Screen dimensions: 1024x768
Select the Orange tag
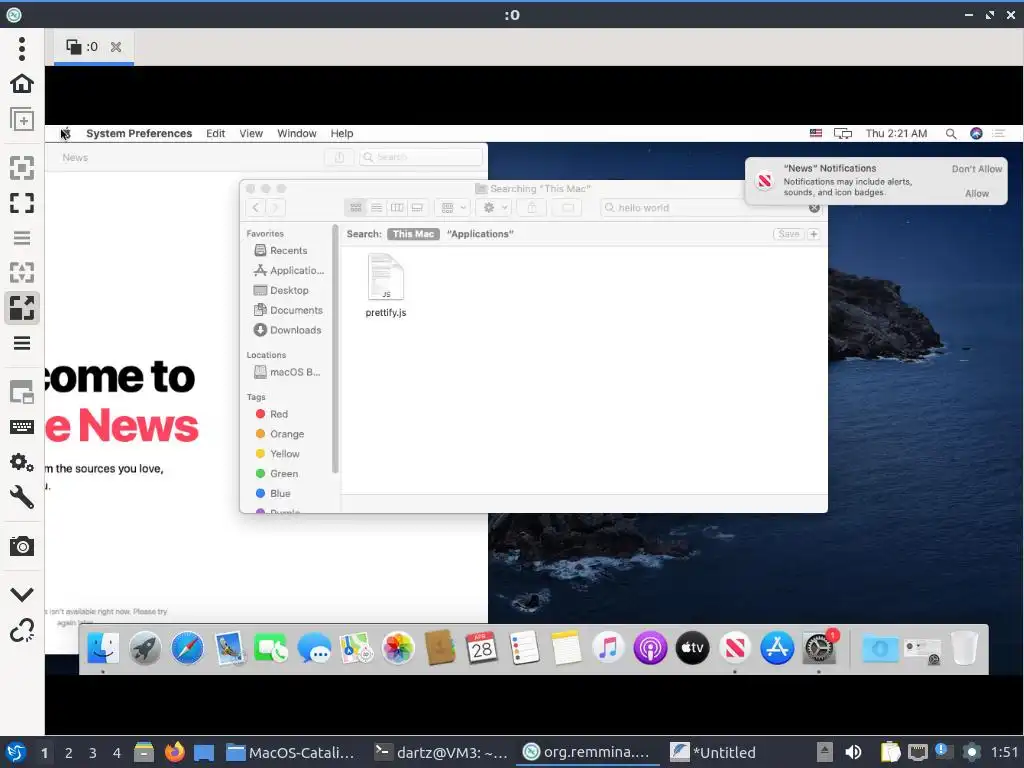click(280, 434)
